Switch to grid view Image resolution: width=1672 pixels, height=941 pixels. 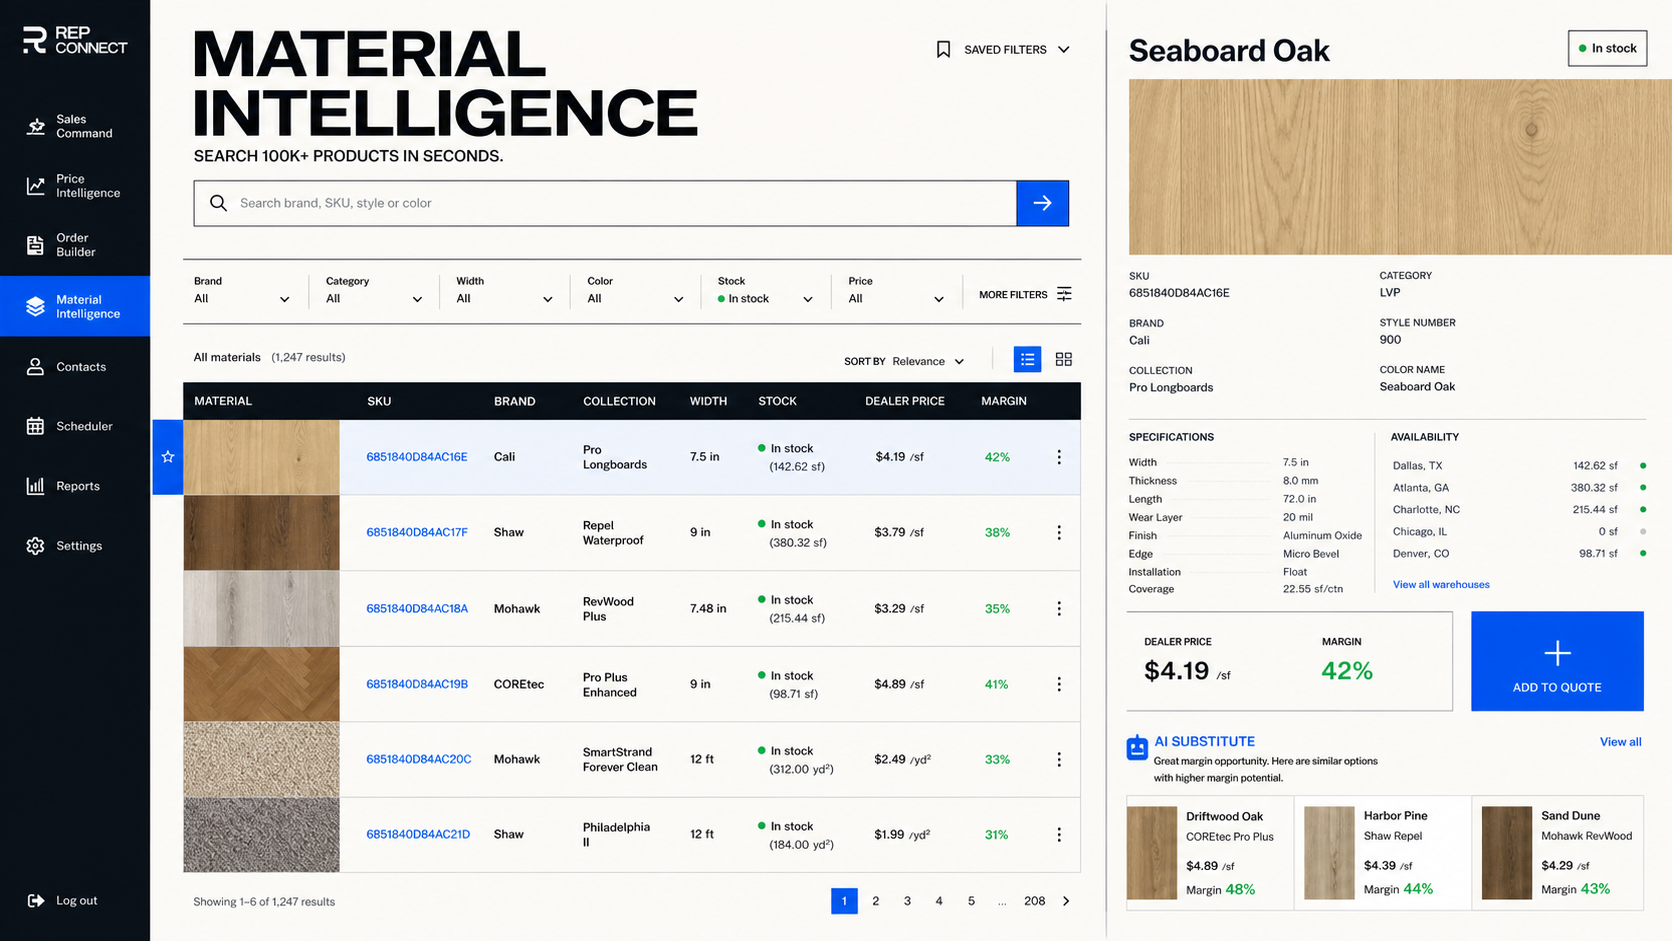pyautogui.click(x=1064, y=359)
